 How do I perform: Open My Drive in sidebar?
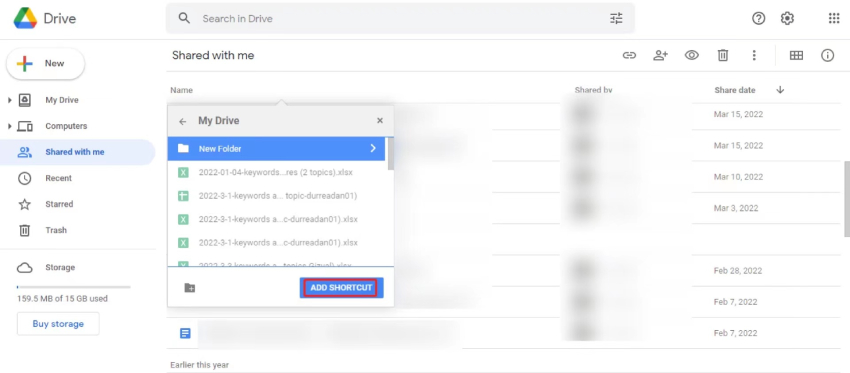pyautogui.click(x=62, y=100)
